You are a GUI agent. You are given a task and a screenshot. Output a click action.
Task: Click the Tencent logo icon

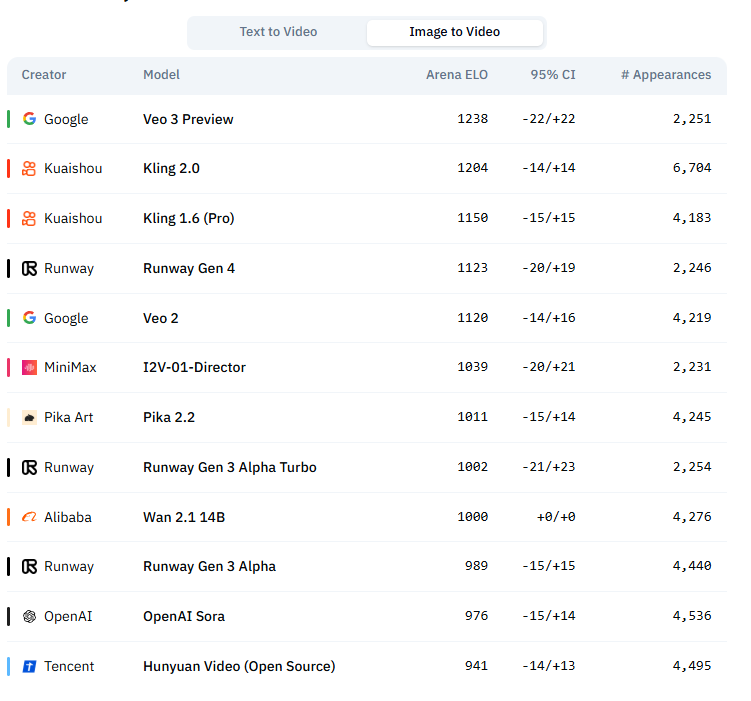pos(29,666)
